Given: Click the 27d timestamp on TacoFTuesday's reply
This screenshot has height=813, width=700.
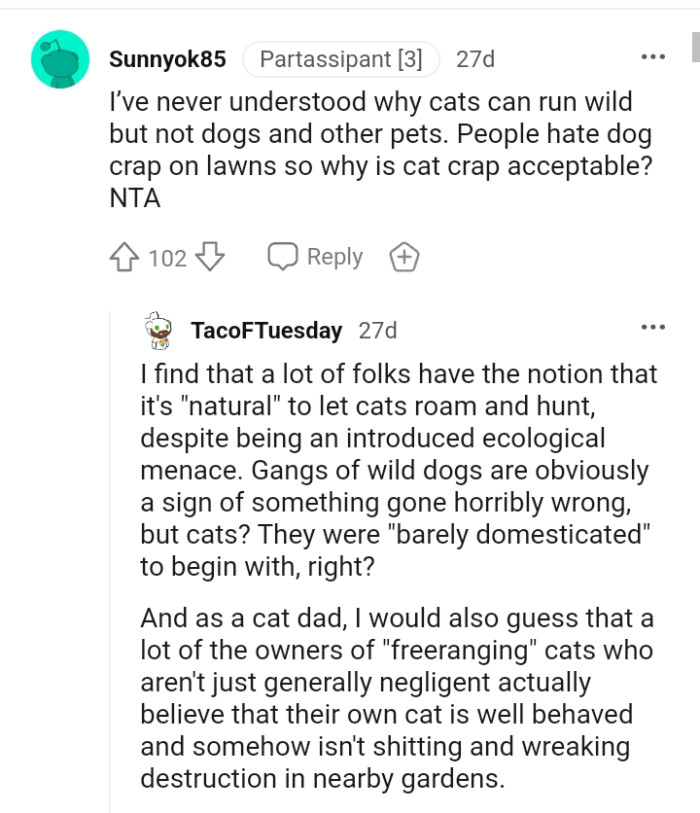Looking at the screenshot, I should click(x=378, y=330).
